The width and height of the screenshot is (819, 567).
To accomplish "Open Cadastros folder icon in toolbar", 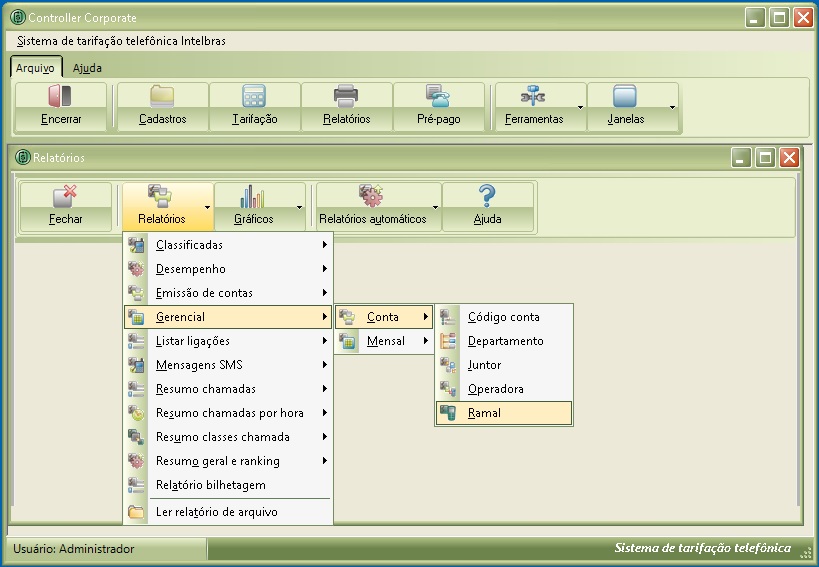I will tap(162, 97).
